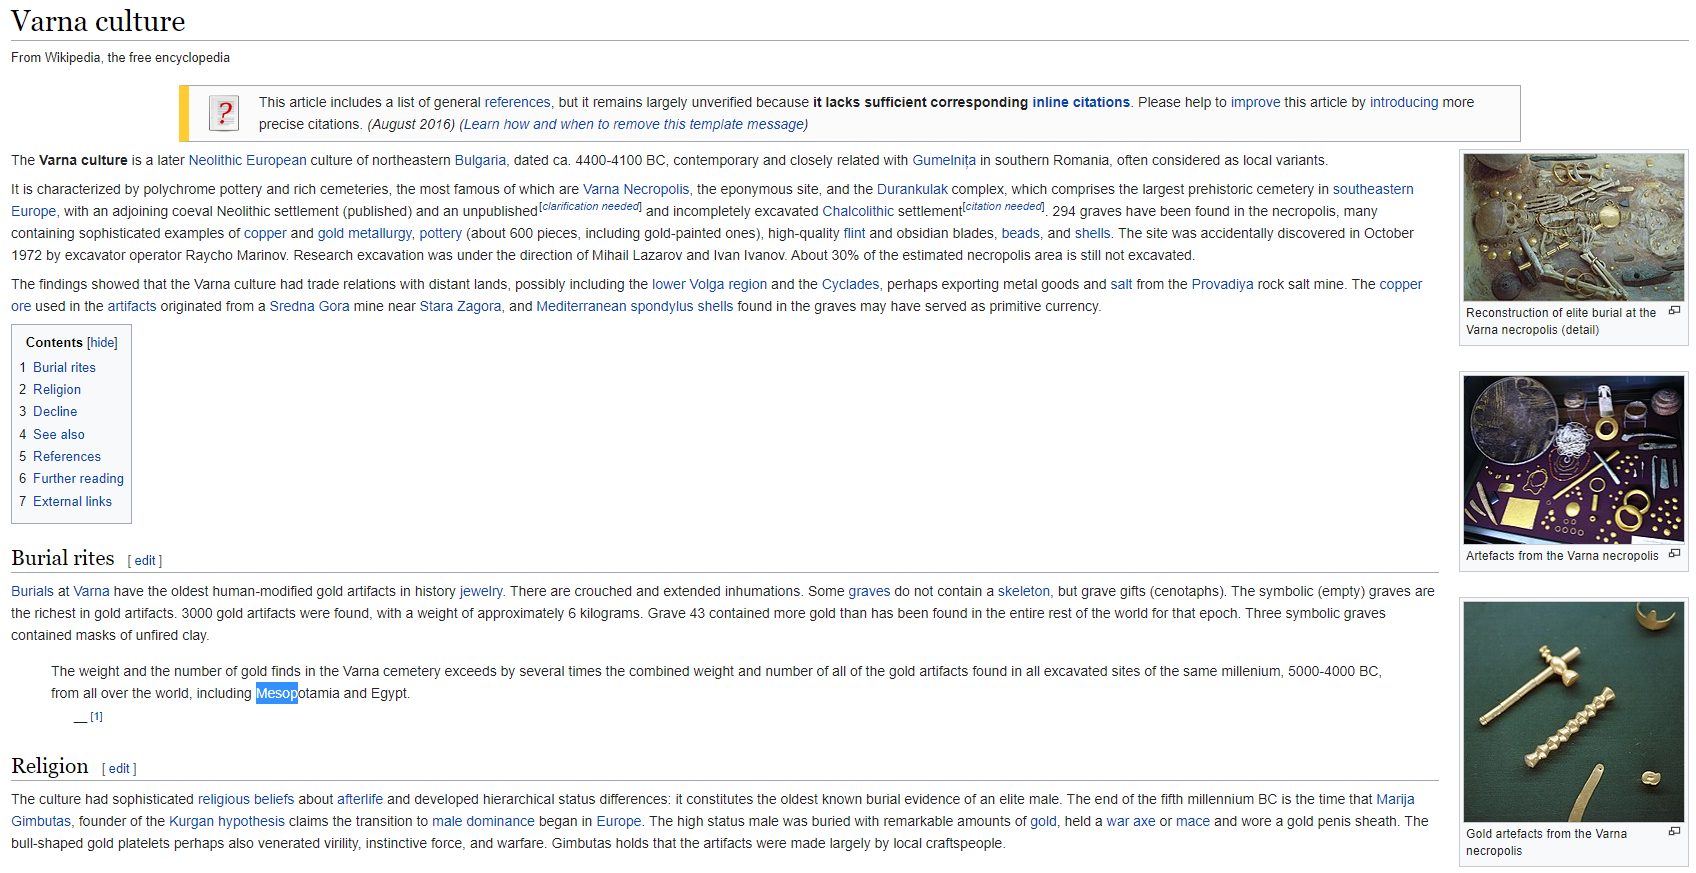The height and width of the screenshot is (873, 1696).
Task: Open the 'artifacts' link in the copper ore sentence
Action: point(132,306)
